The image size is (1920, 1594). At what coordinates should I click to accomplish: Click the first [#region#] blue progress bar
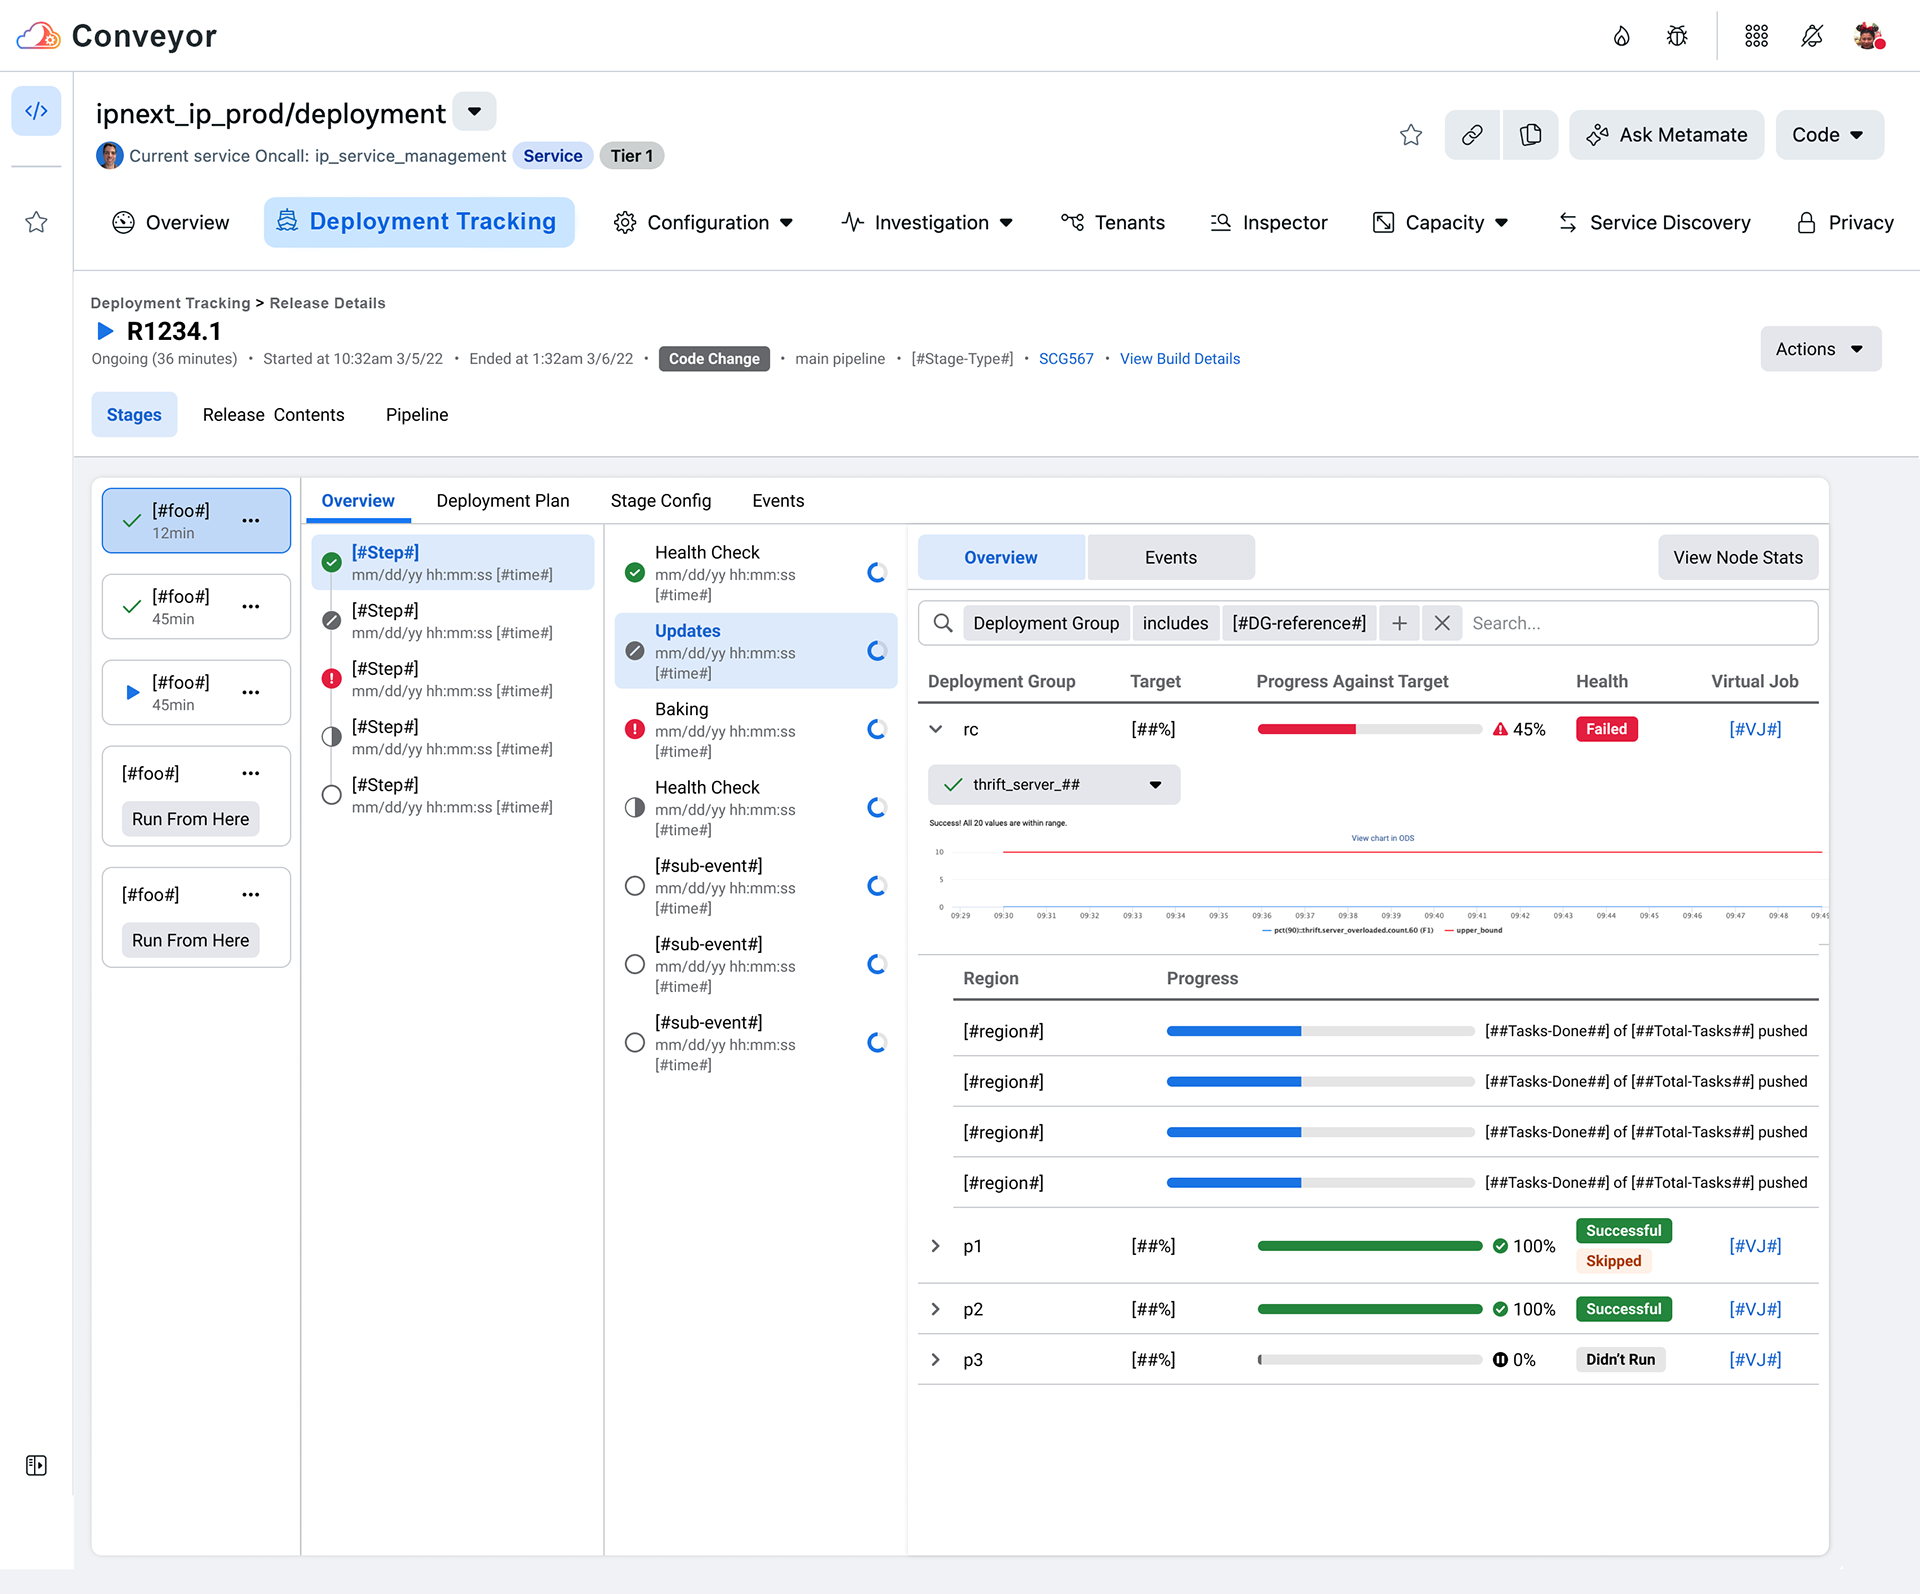pyautogui.click(x=1320, y=1031)
